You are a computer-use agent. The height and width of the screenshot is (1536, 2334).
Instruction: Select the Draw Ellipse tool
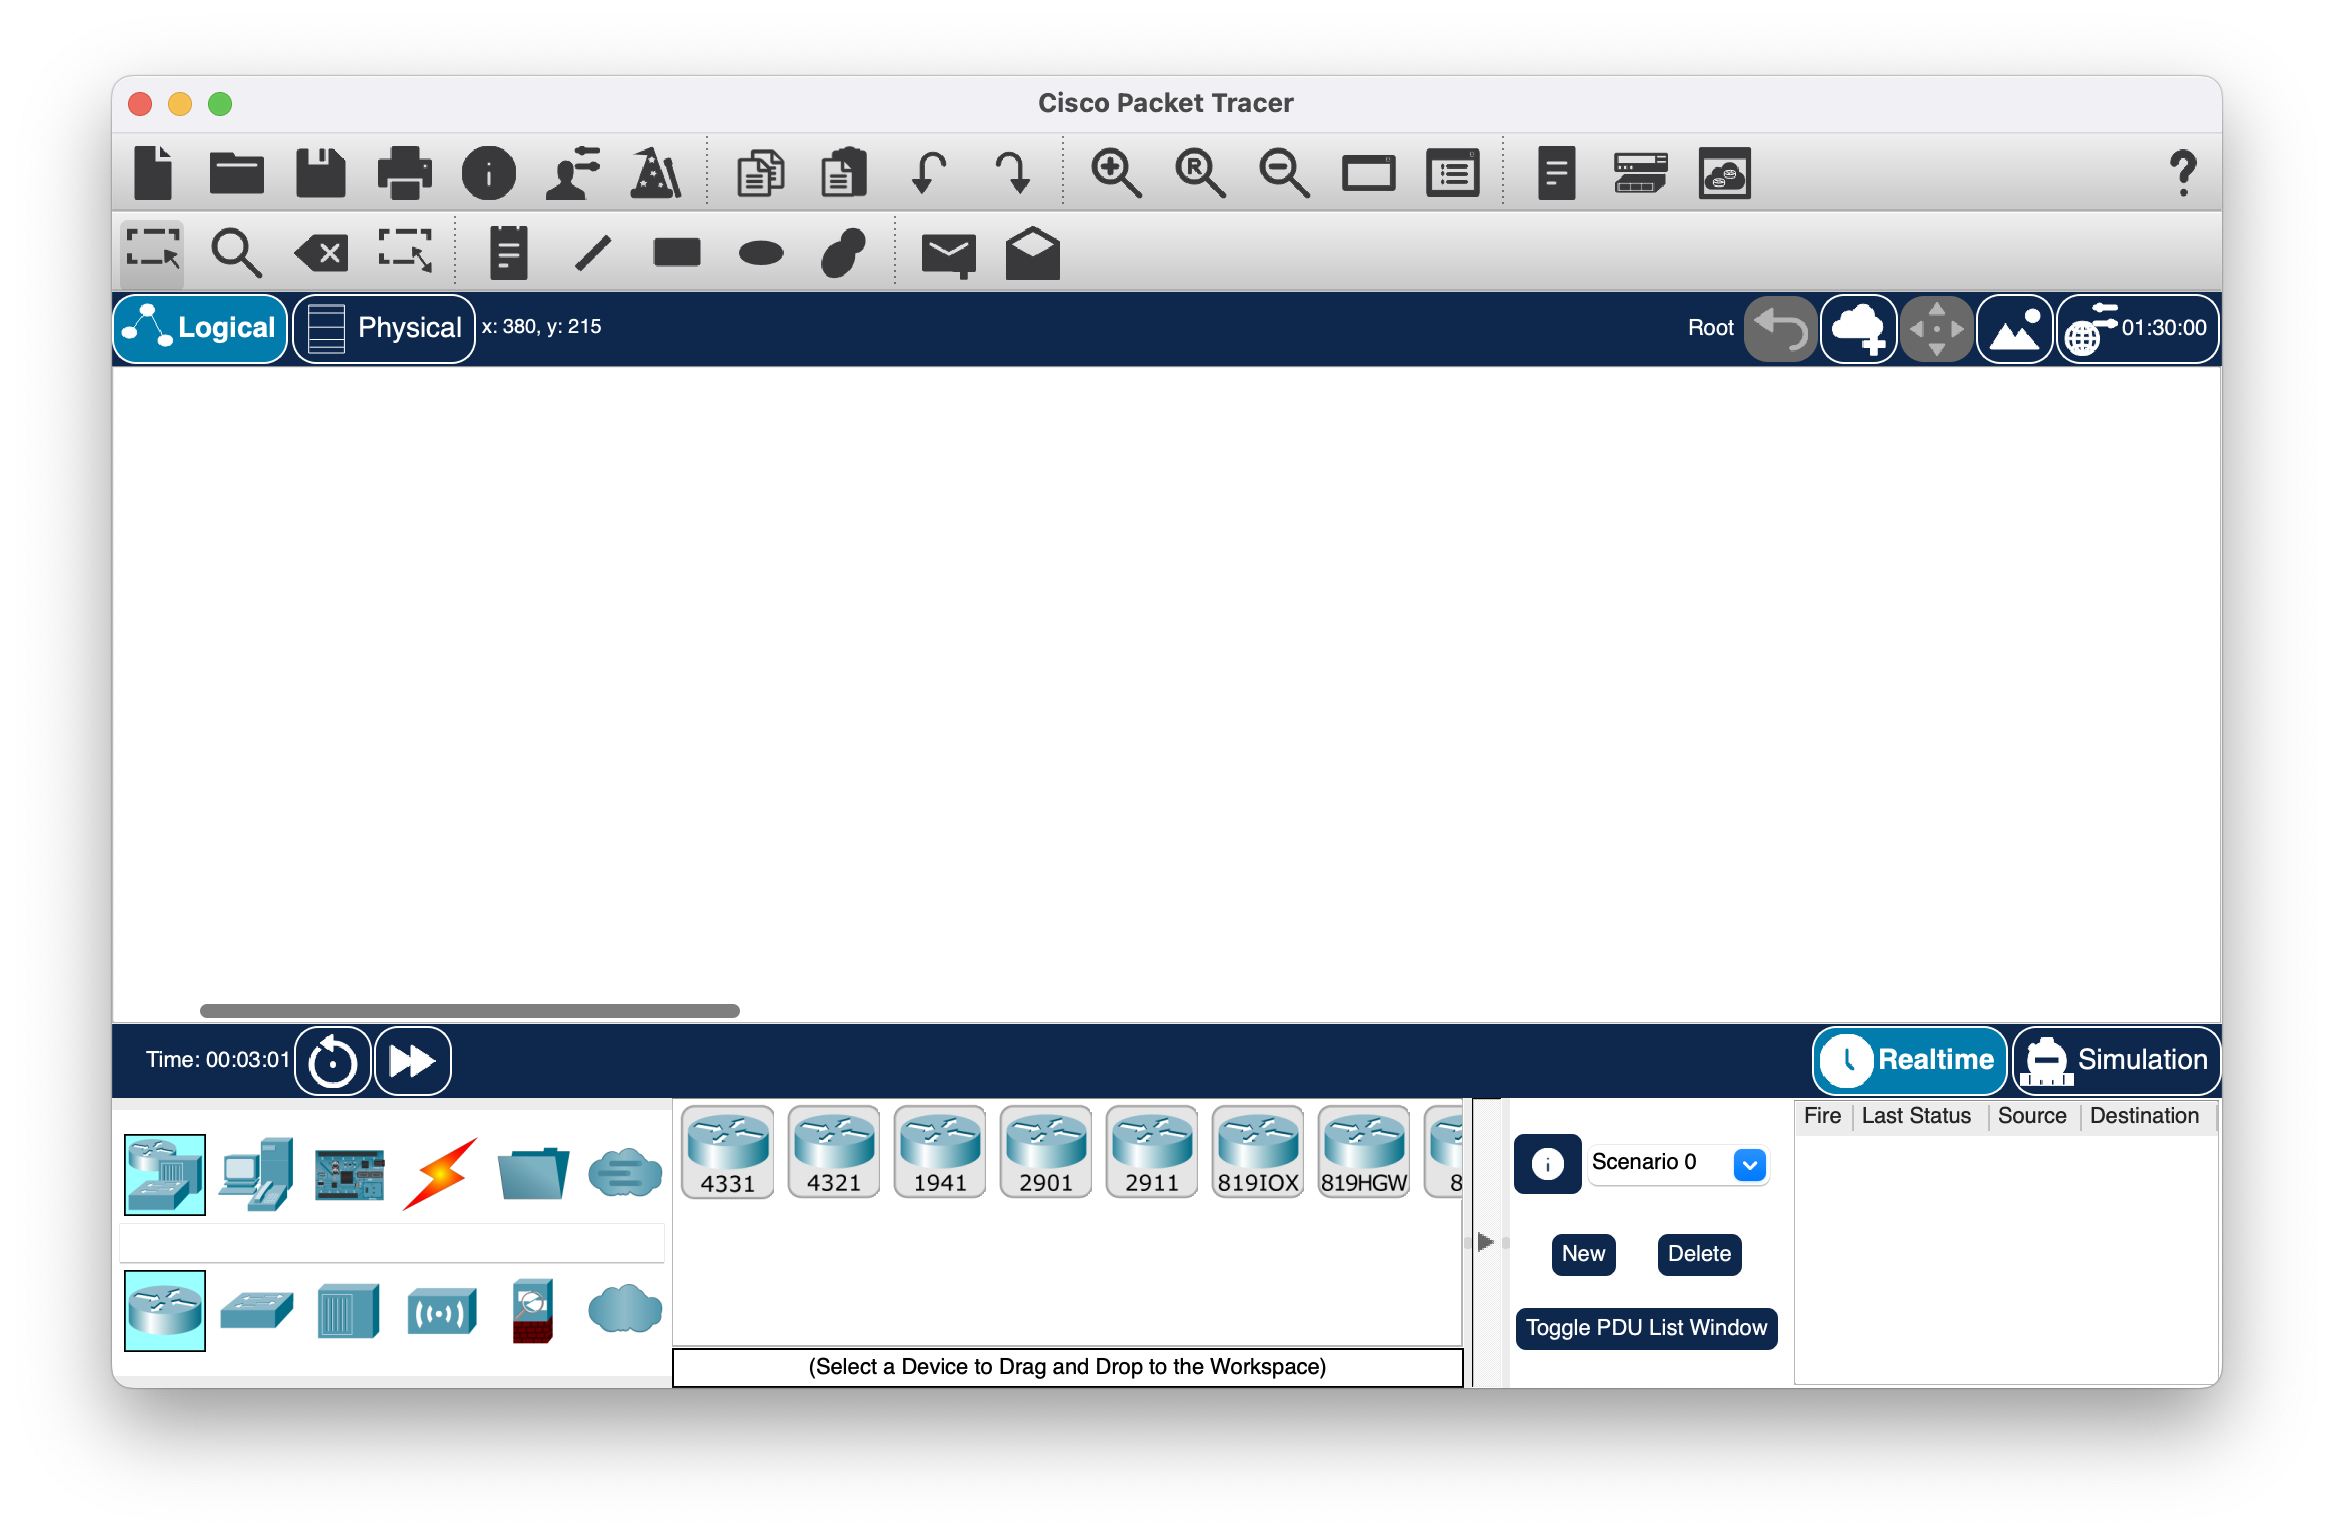[x=761, y=253]
